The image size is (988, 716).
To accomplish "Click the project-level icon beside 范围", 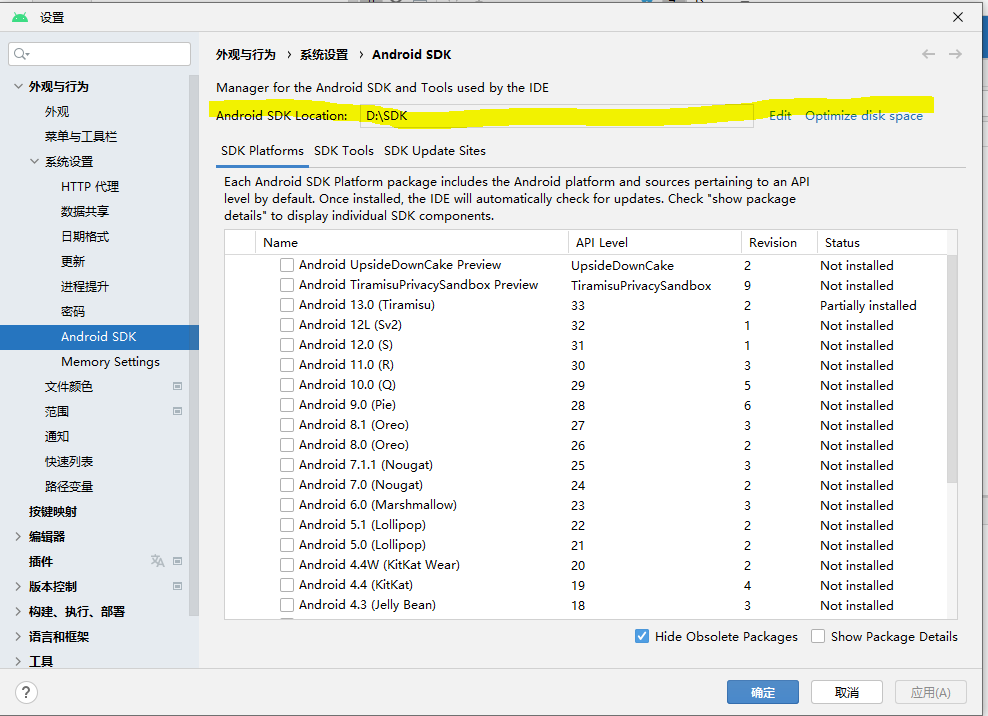I will 177,410.
